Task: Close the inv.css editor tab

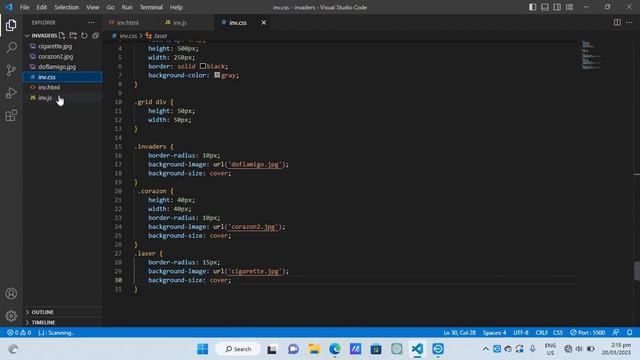Action: coord(264,22)
